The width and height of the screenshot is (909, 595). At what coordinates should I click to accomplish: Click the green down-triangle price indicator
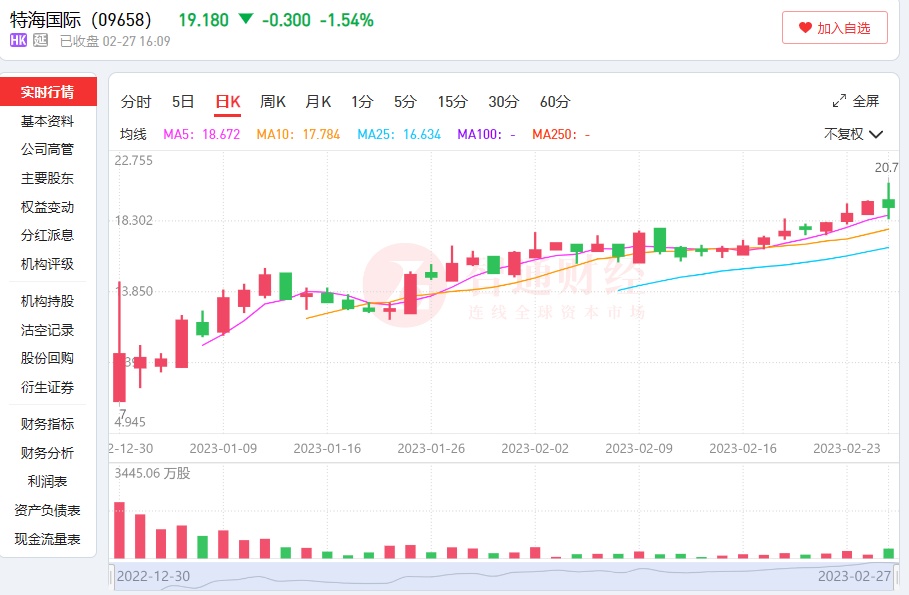coord(246,19)
